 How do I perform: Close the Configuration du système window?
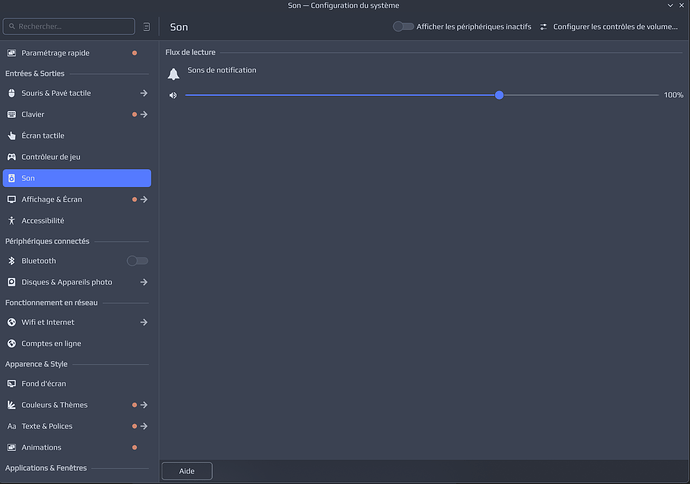pos(682,5)
